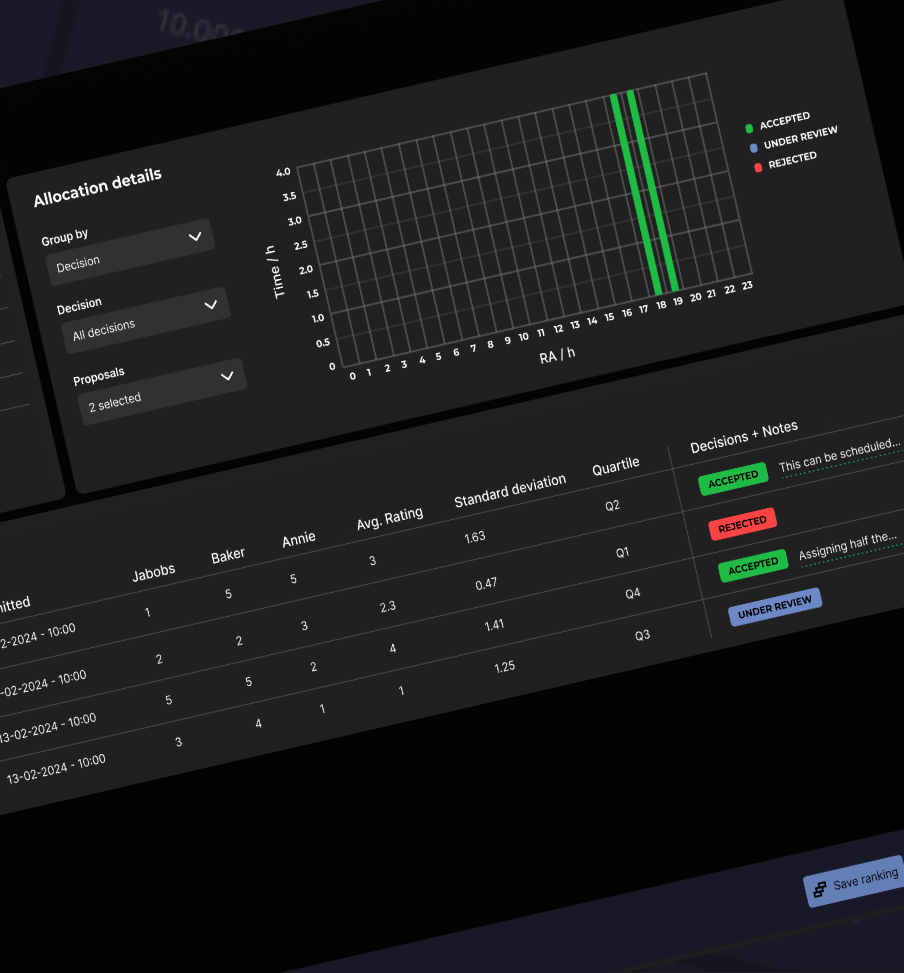Click the blue UNDER REVIEW legend dot
Image resolution: width=904 pixels, height=973 pixels.
[x=754, y=148]
